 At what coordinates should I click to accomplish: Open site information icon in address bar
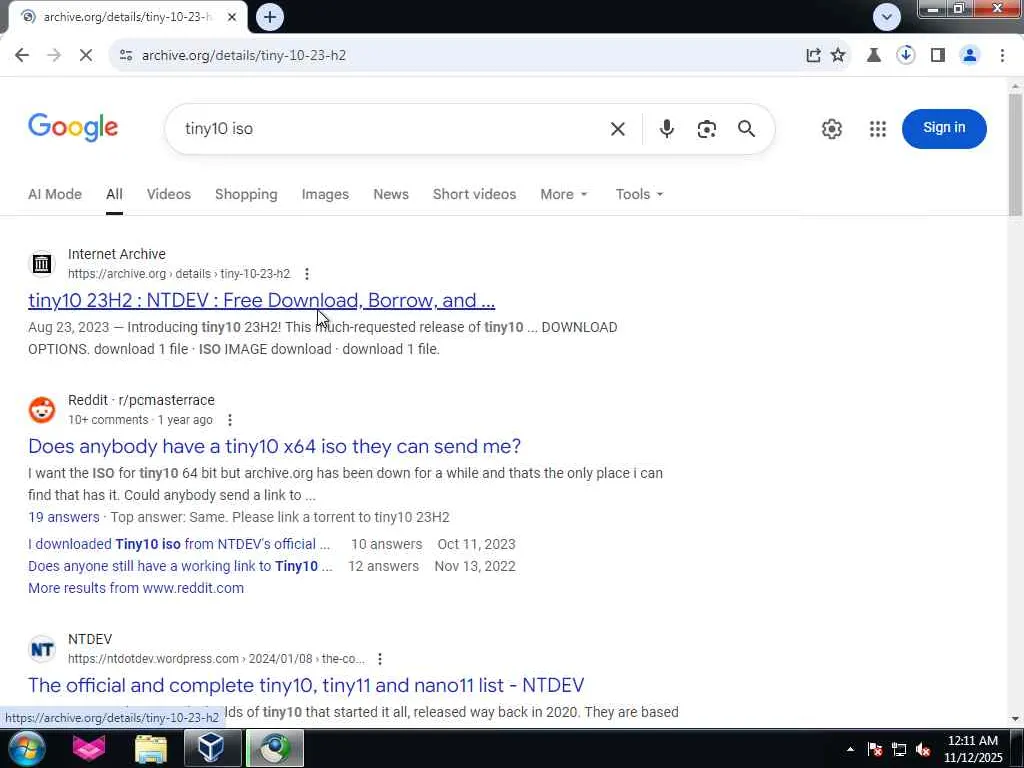tap(126, 56)
